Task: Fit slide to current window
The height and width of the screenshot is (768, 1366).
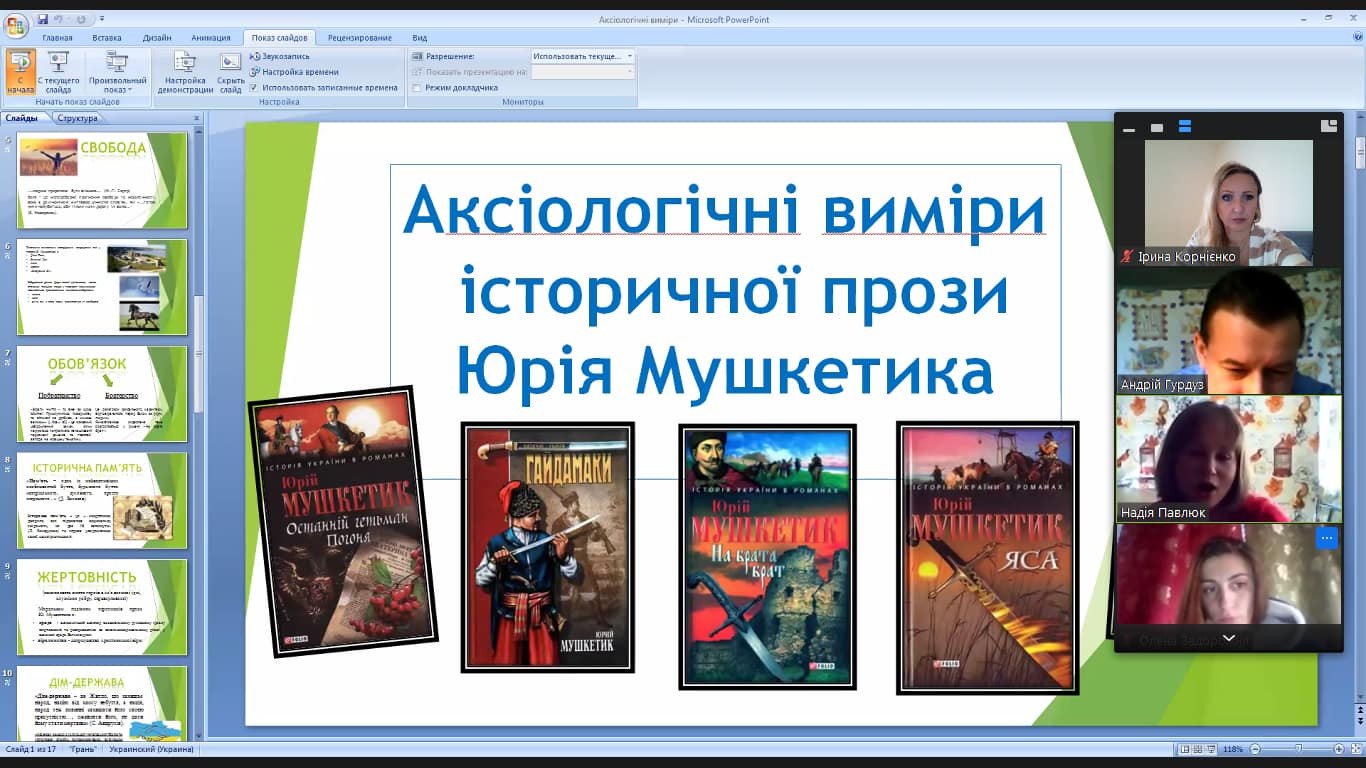Action: click(x=1354, y=749)
